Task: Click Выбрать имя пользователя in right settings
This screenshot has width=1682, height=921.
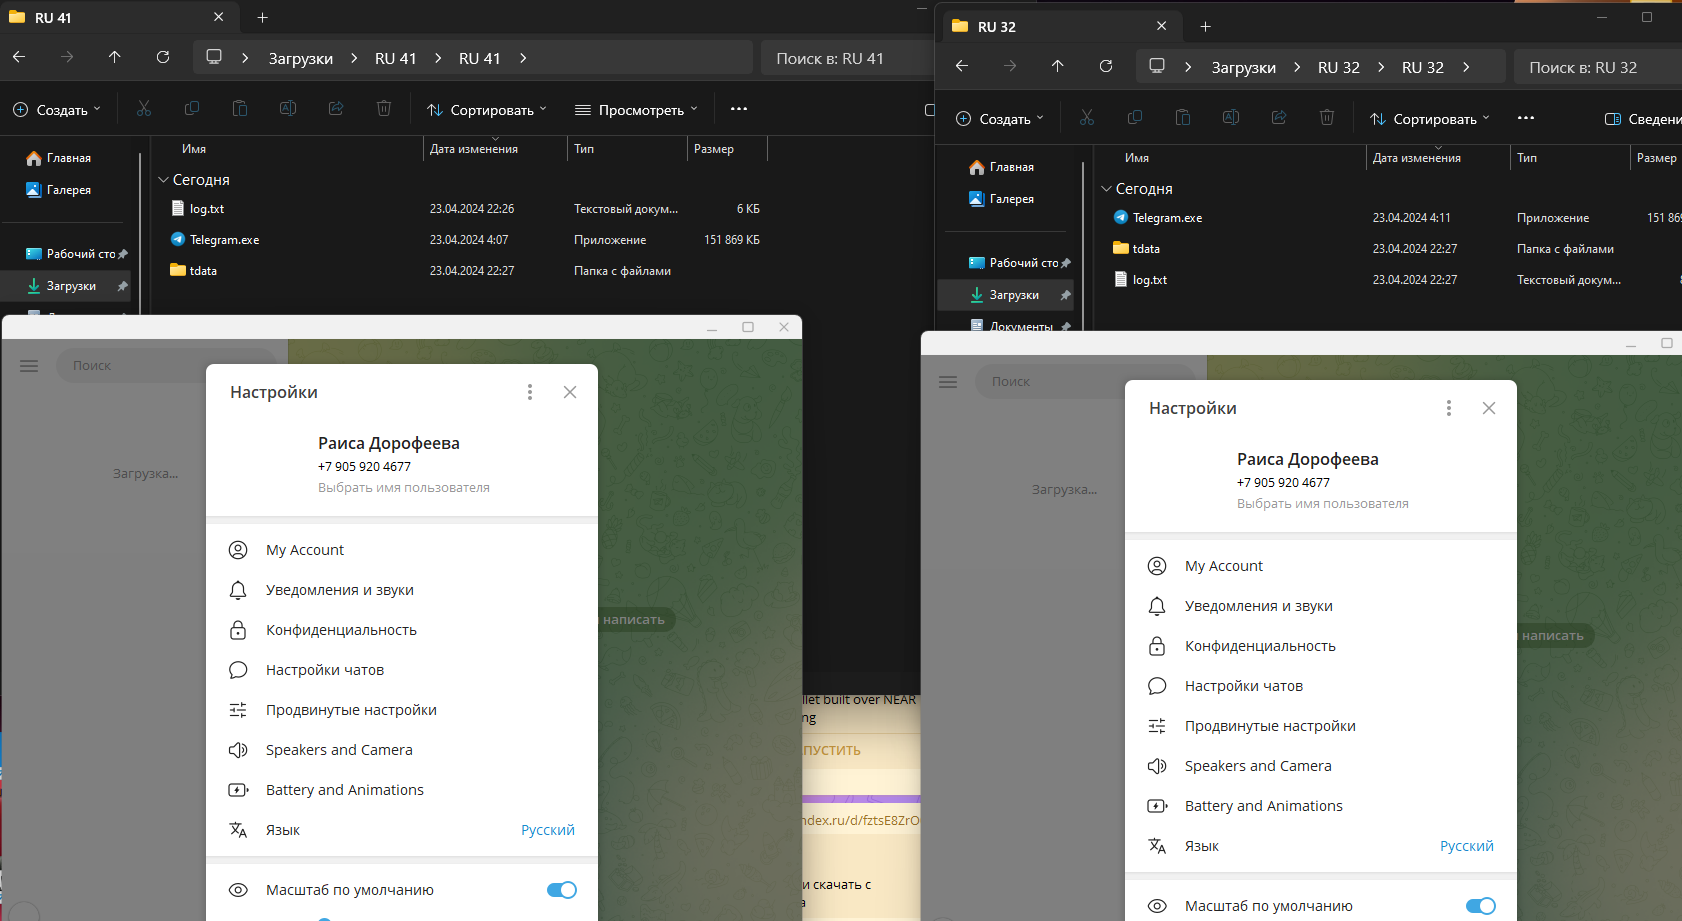Action: point(1322,504)
